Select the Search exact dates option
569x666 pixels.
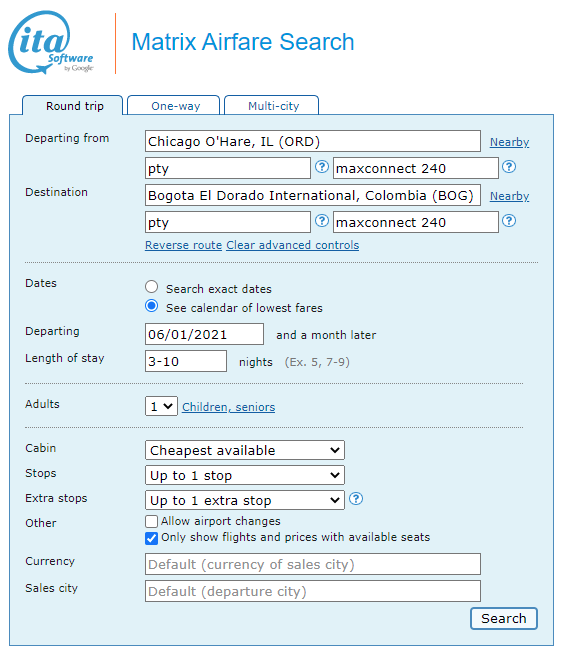pyautogui.click(x=152, y=287)
